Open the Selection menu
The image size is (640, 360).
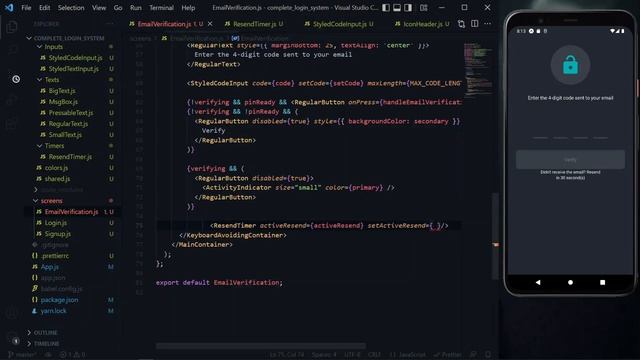click(71, 8)
